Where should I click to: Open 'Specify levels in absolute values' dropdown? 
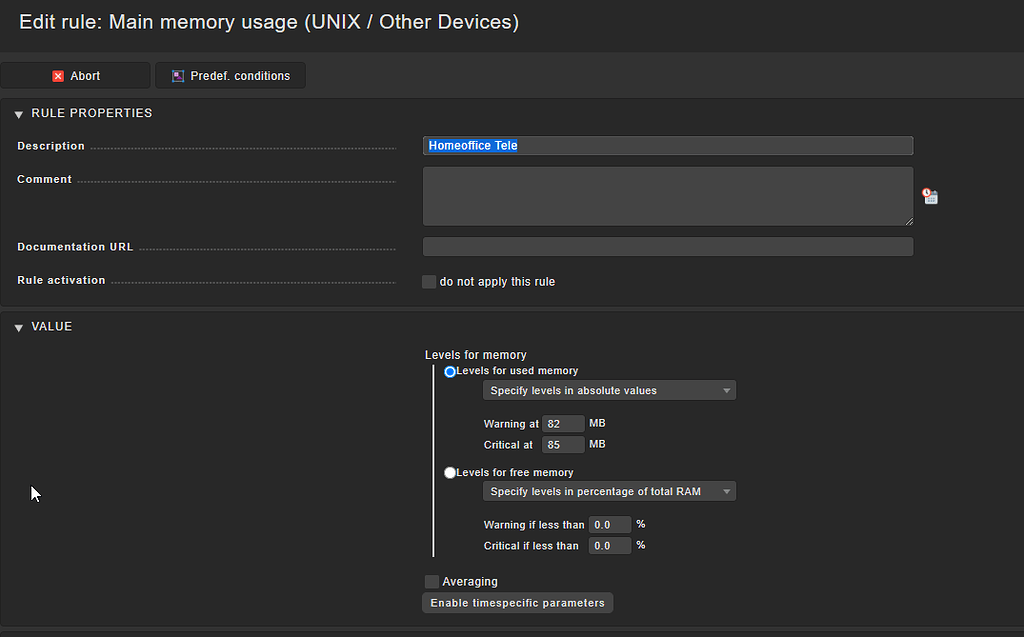pos(608,391)
